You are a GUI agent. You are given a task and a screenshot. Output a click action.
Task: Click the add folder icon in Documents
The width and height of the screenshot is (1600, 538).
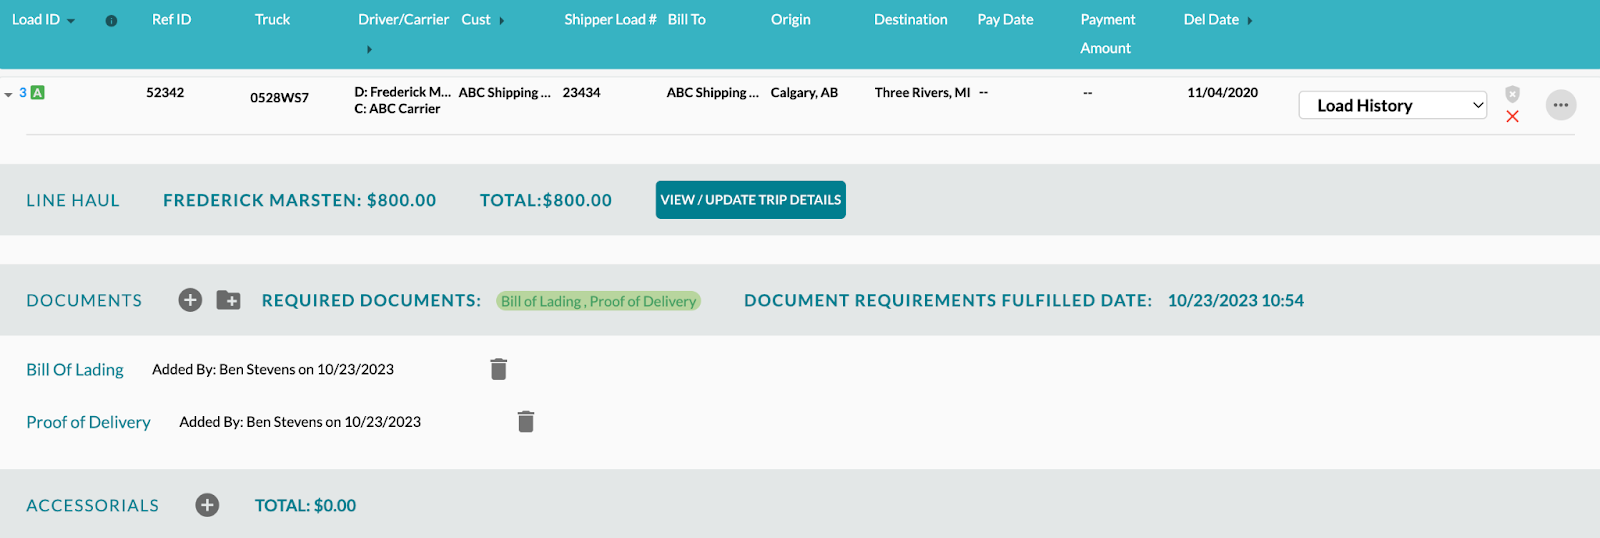coord(228,300)
